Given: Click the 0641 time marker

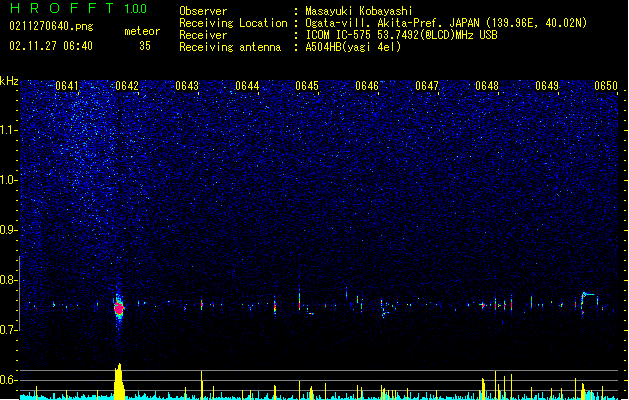Looking at the screenshot, I should 67,86.
